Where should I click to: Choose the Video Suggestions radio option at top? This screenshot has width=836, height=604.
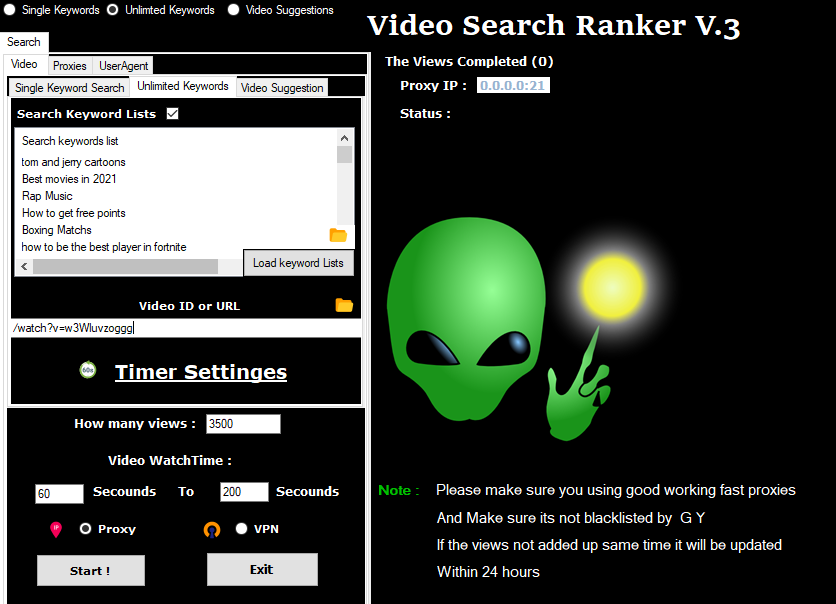(234, 10)
